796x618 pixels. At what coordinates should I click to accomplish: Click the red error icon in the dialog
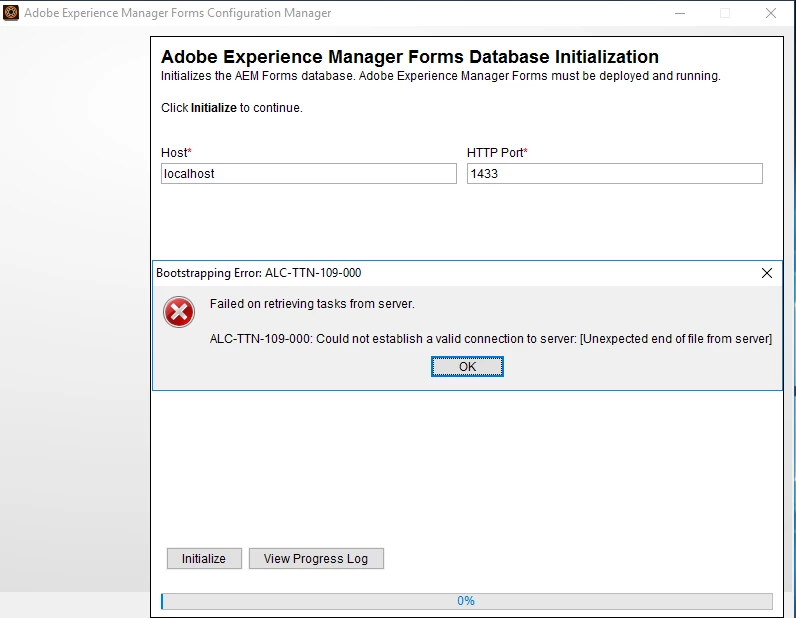tap(179, 312)
